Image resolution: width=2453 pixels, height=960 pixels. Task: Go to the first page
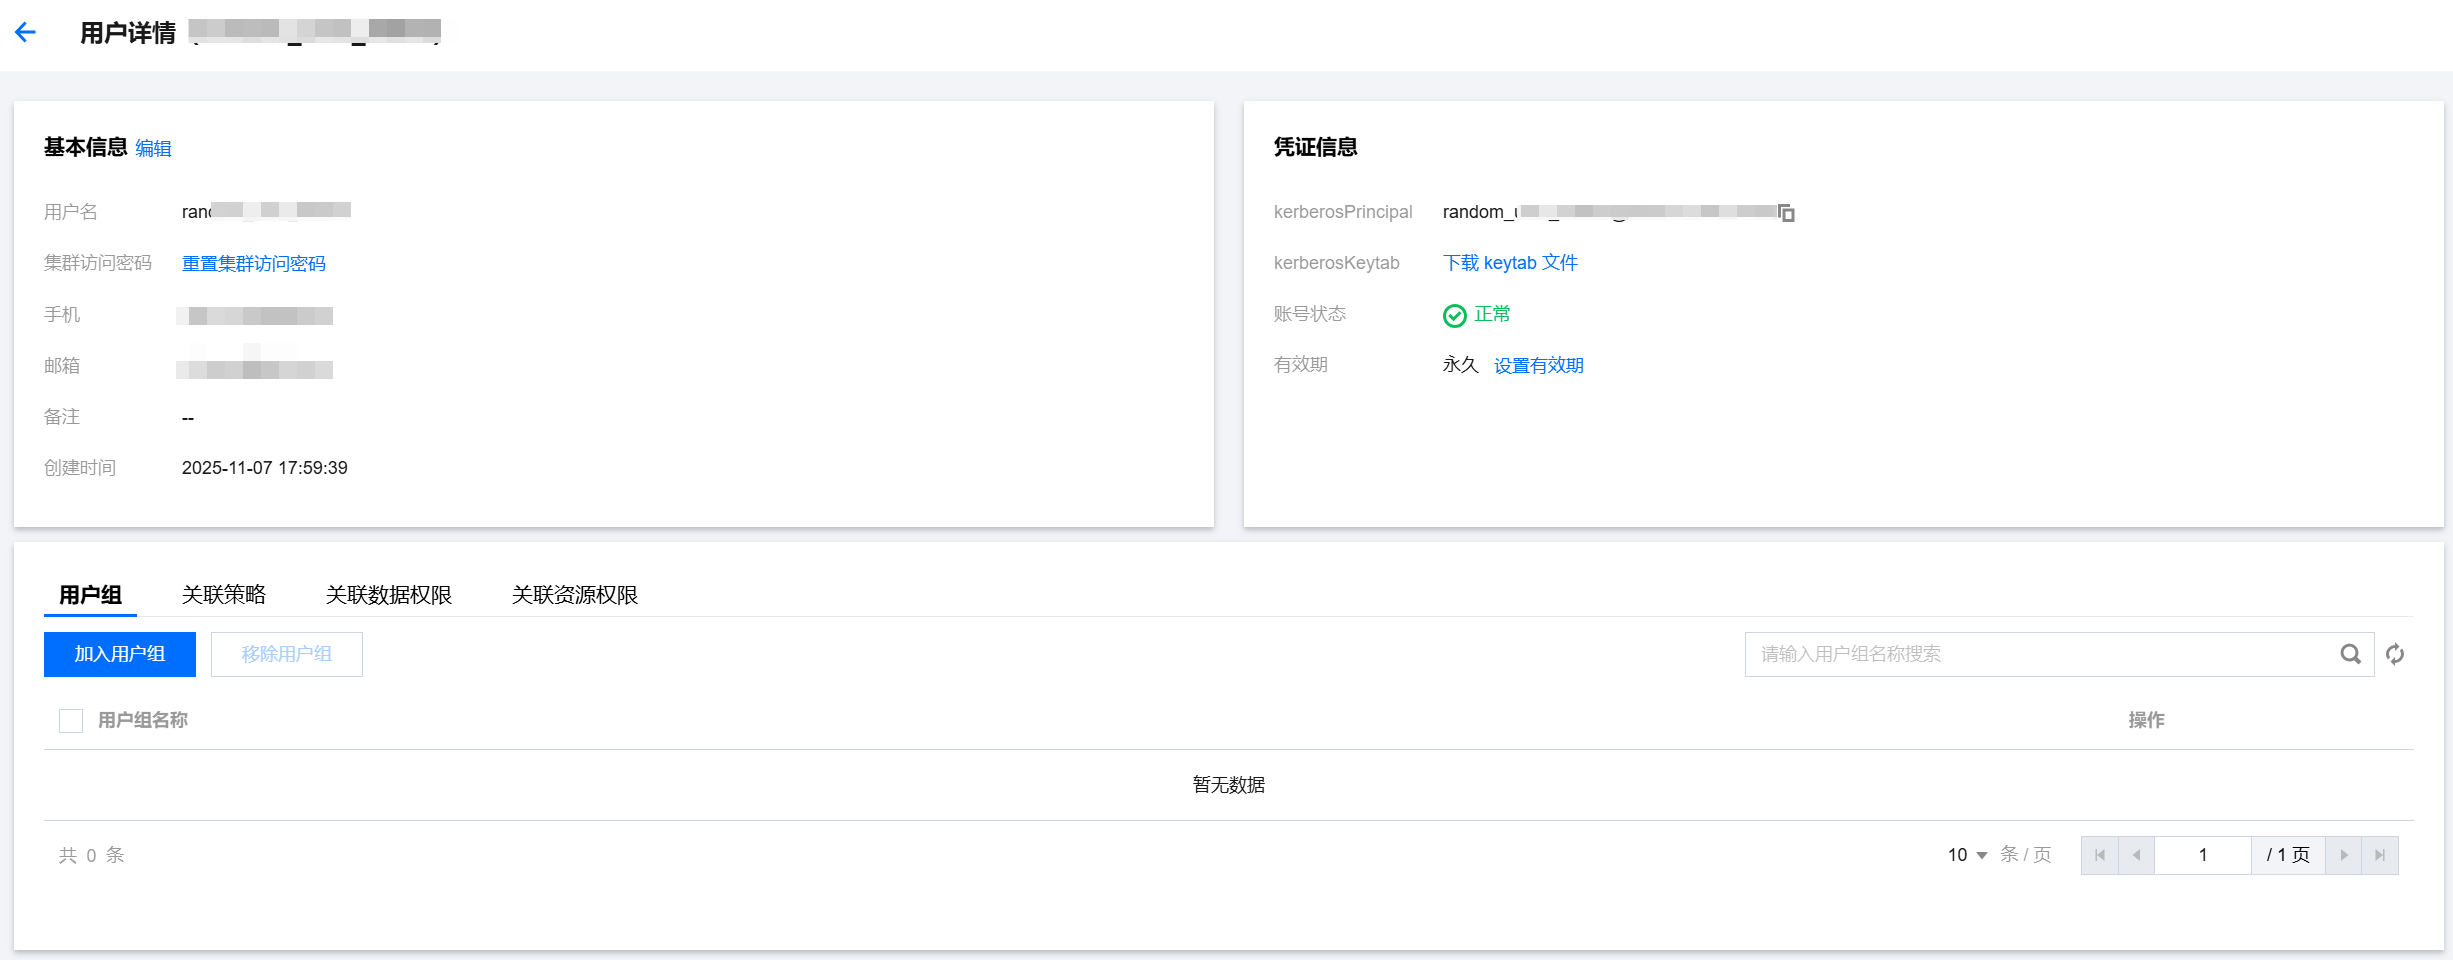[x=2099, y=855]
